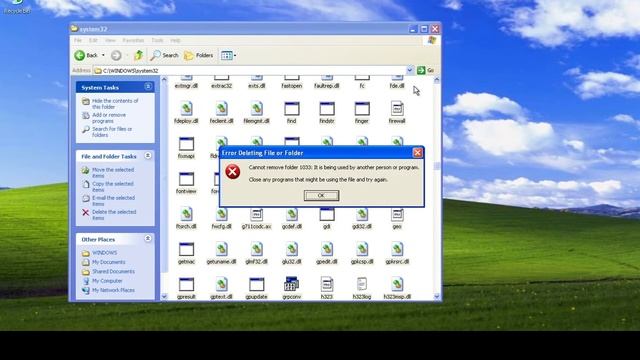Viewport: 640px width, 360px height.
Task: Click the file list scroll up arrow
Action: (x=437, y=80)
